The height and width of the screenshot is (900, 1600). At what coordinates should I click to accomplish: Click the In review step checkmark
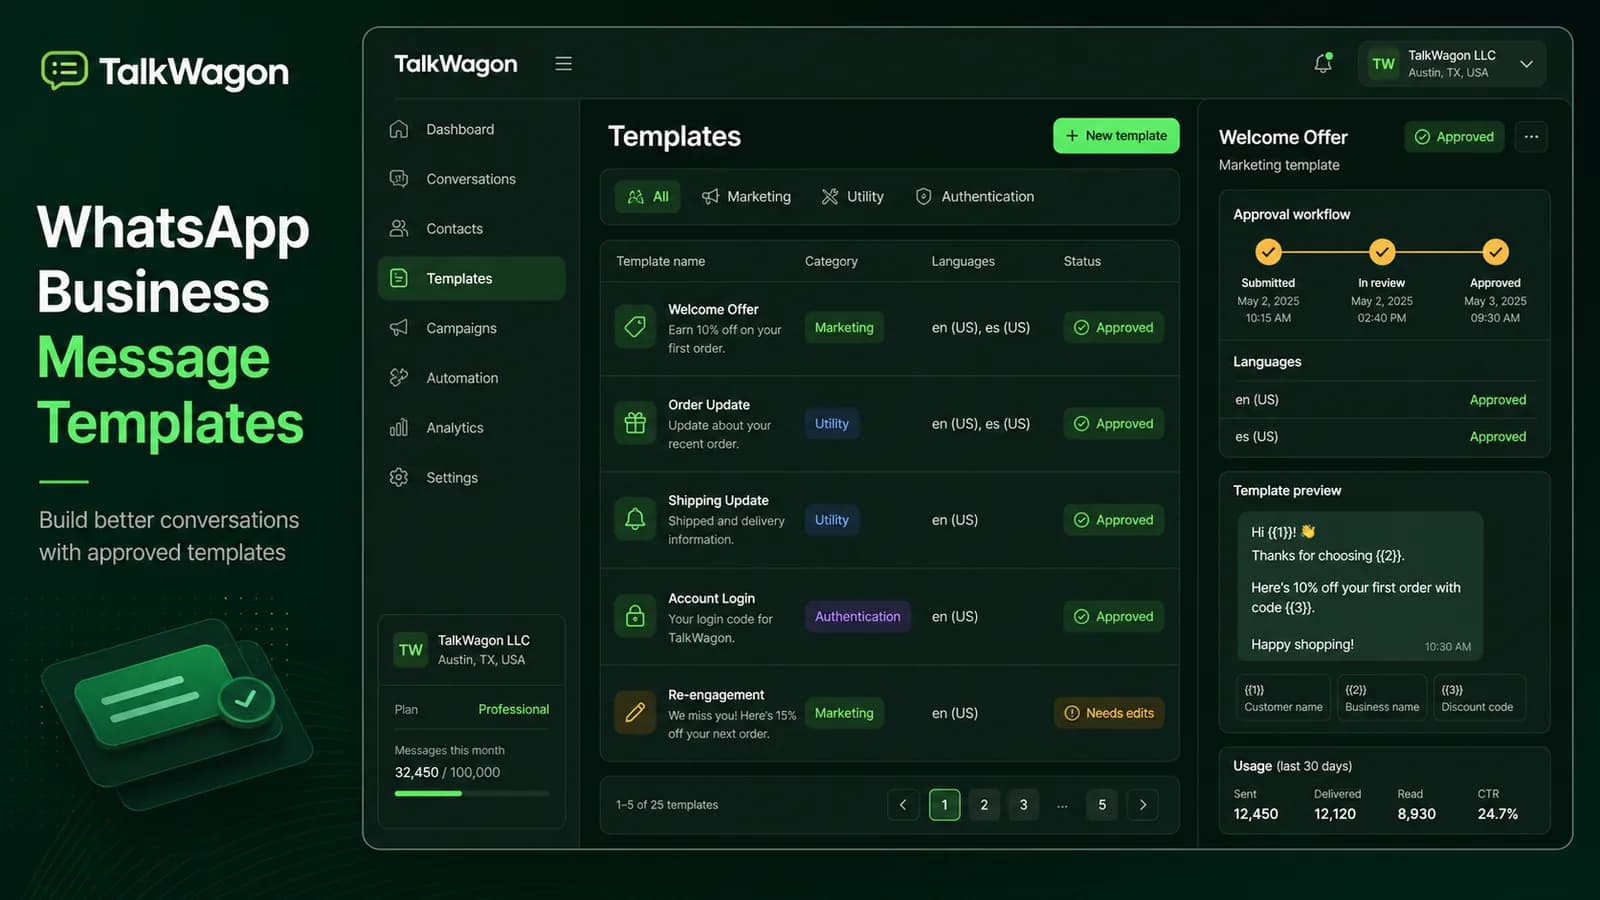1382,252
